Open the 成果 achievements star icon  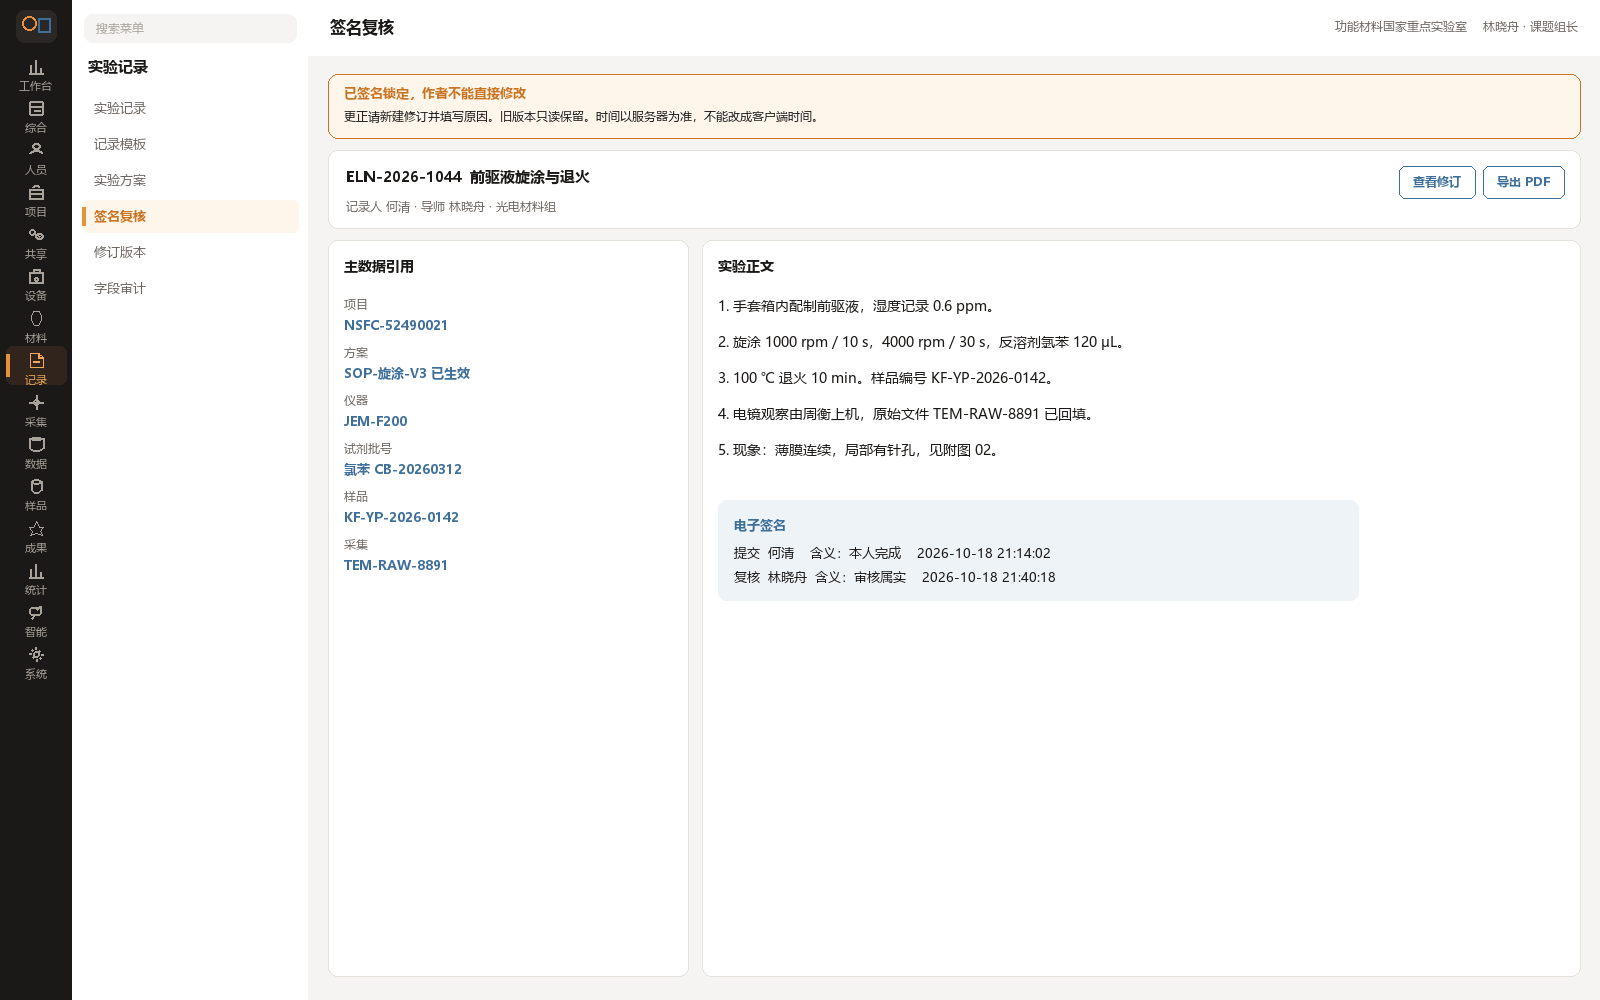pyautogui.click(x=36, y=537)
